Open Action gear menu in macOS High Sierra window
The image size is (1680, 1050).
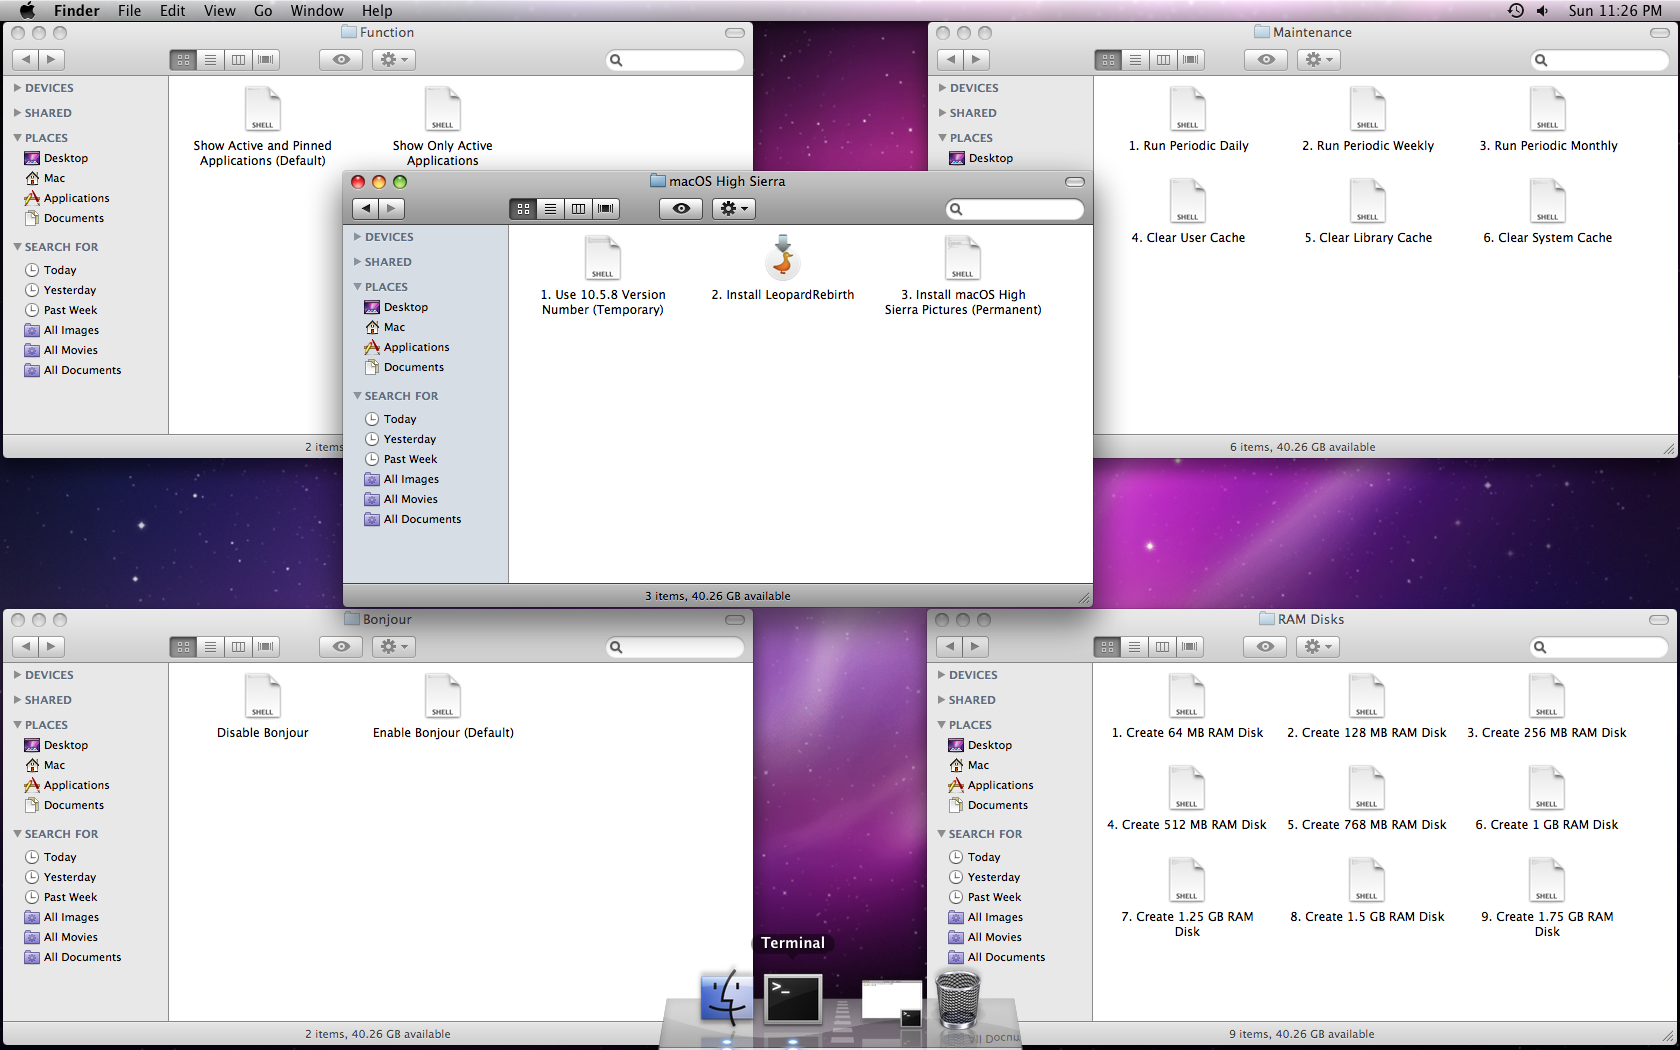point(734,208)
